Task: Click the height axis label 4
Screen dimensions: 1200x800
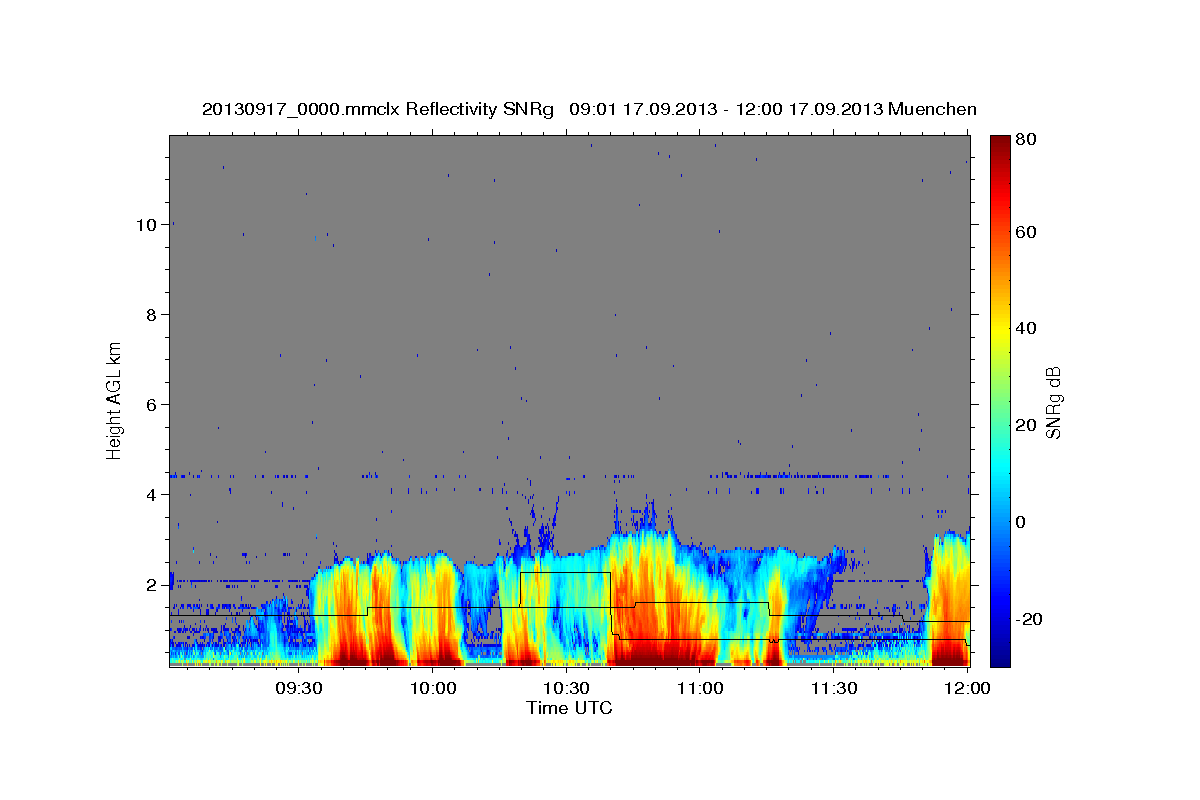Action: (151, 494)
